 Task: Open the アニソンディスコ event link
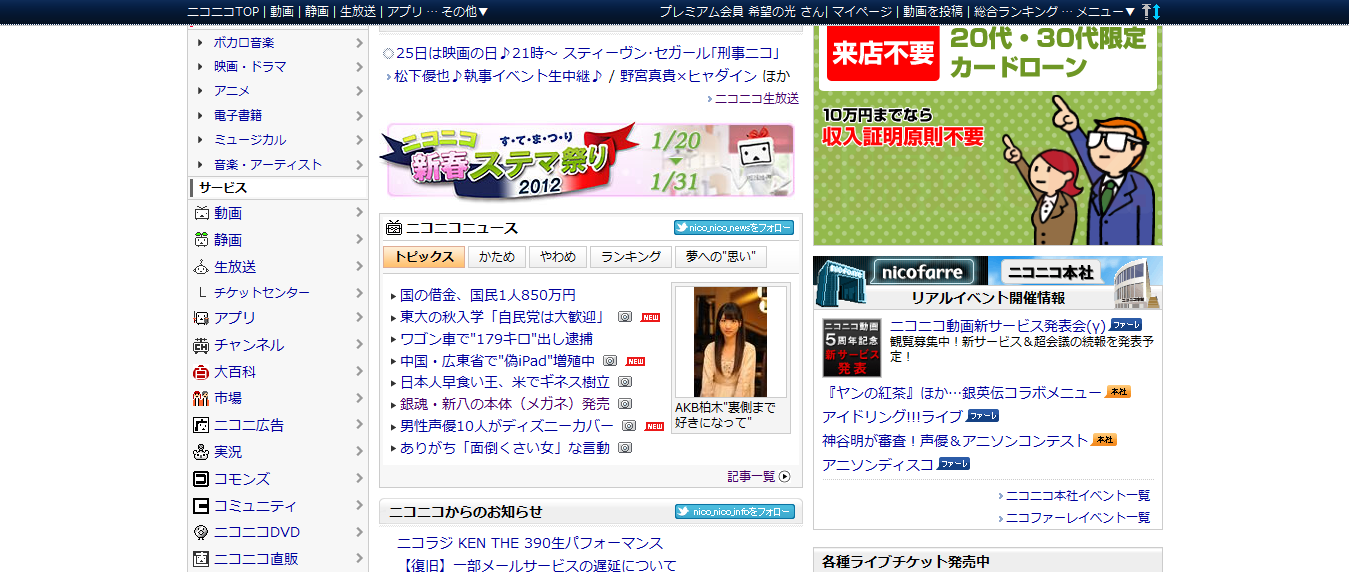click(878, 465)
